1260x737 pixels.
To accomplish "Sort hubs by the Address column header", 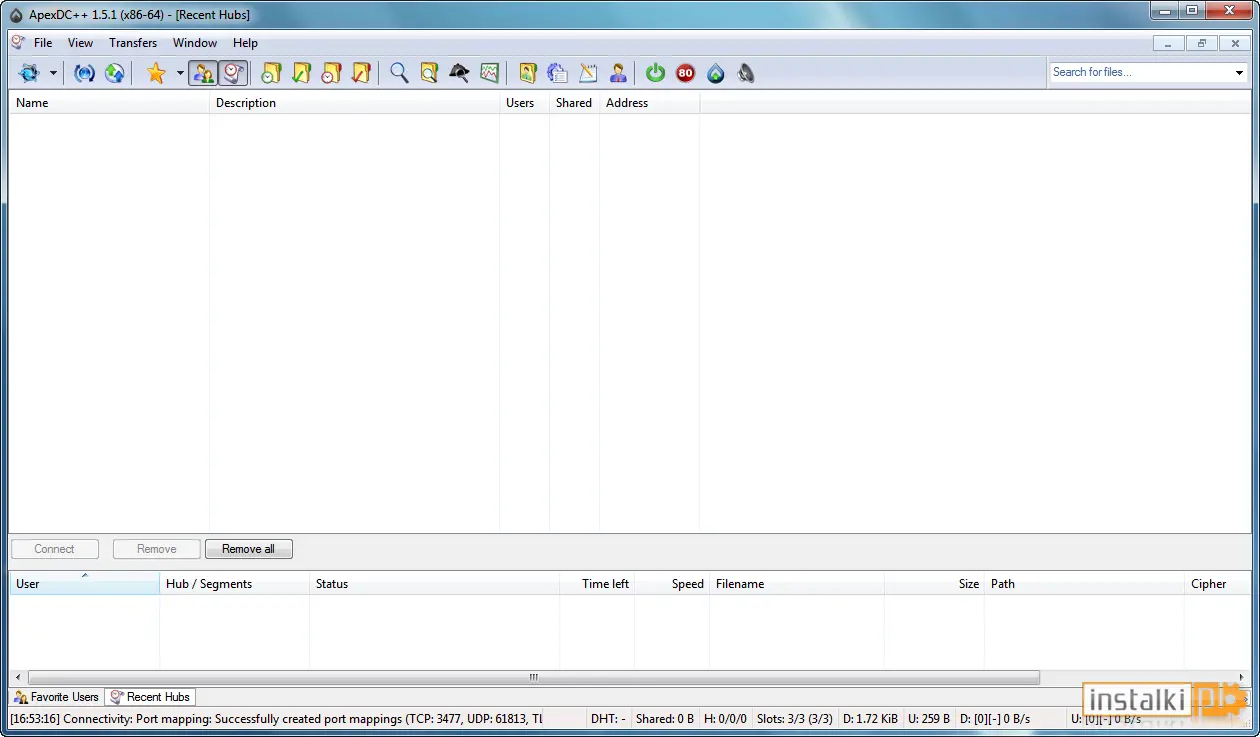I will [650, 103].
